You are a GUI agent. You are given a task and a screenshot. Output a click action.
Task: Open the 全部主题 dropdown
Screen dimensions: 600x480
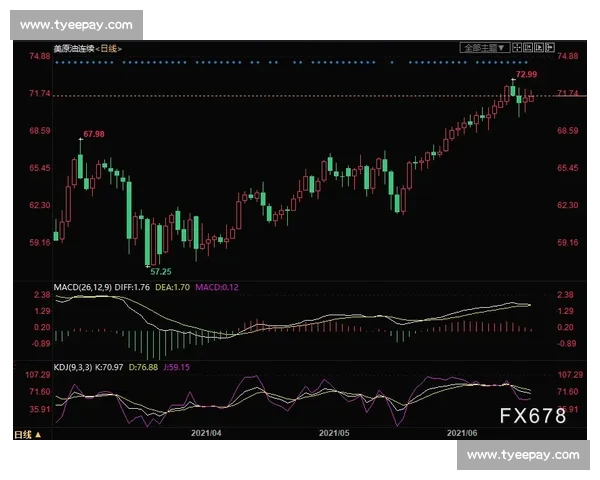point(485,47)
